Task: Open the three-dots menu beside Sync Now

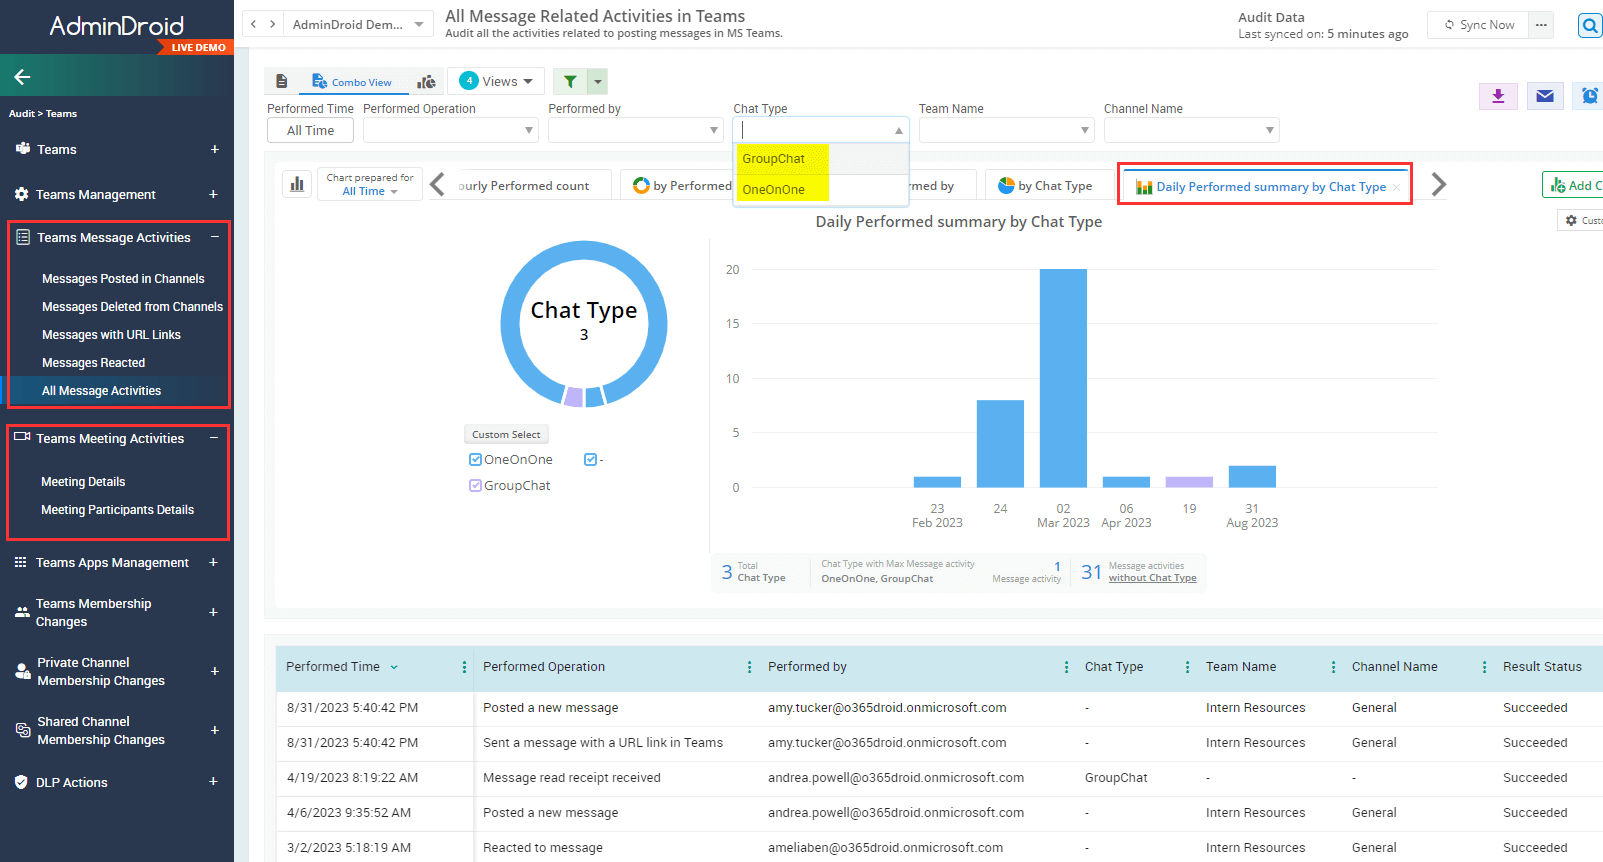Action: [x=1541, y=25]
